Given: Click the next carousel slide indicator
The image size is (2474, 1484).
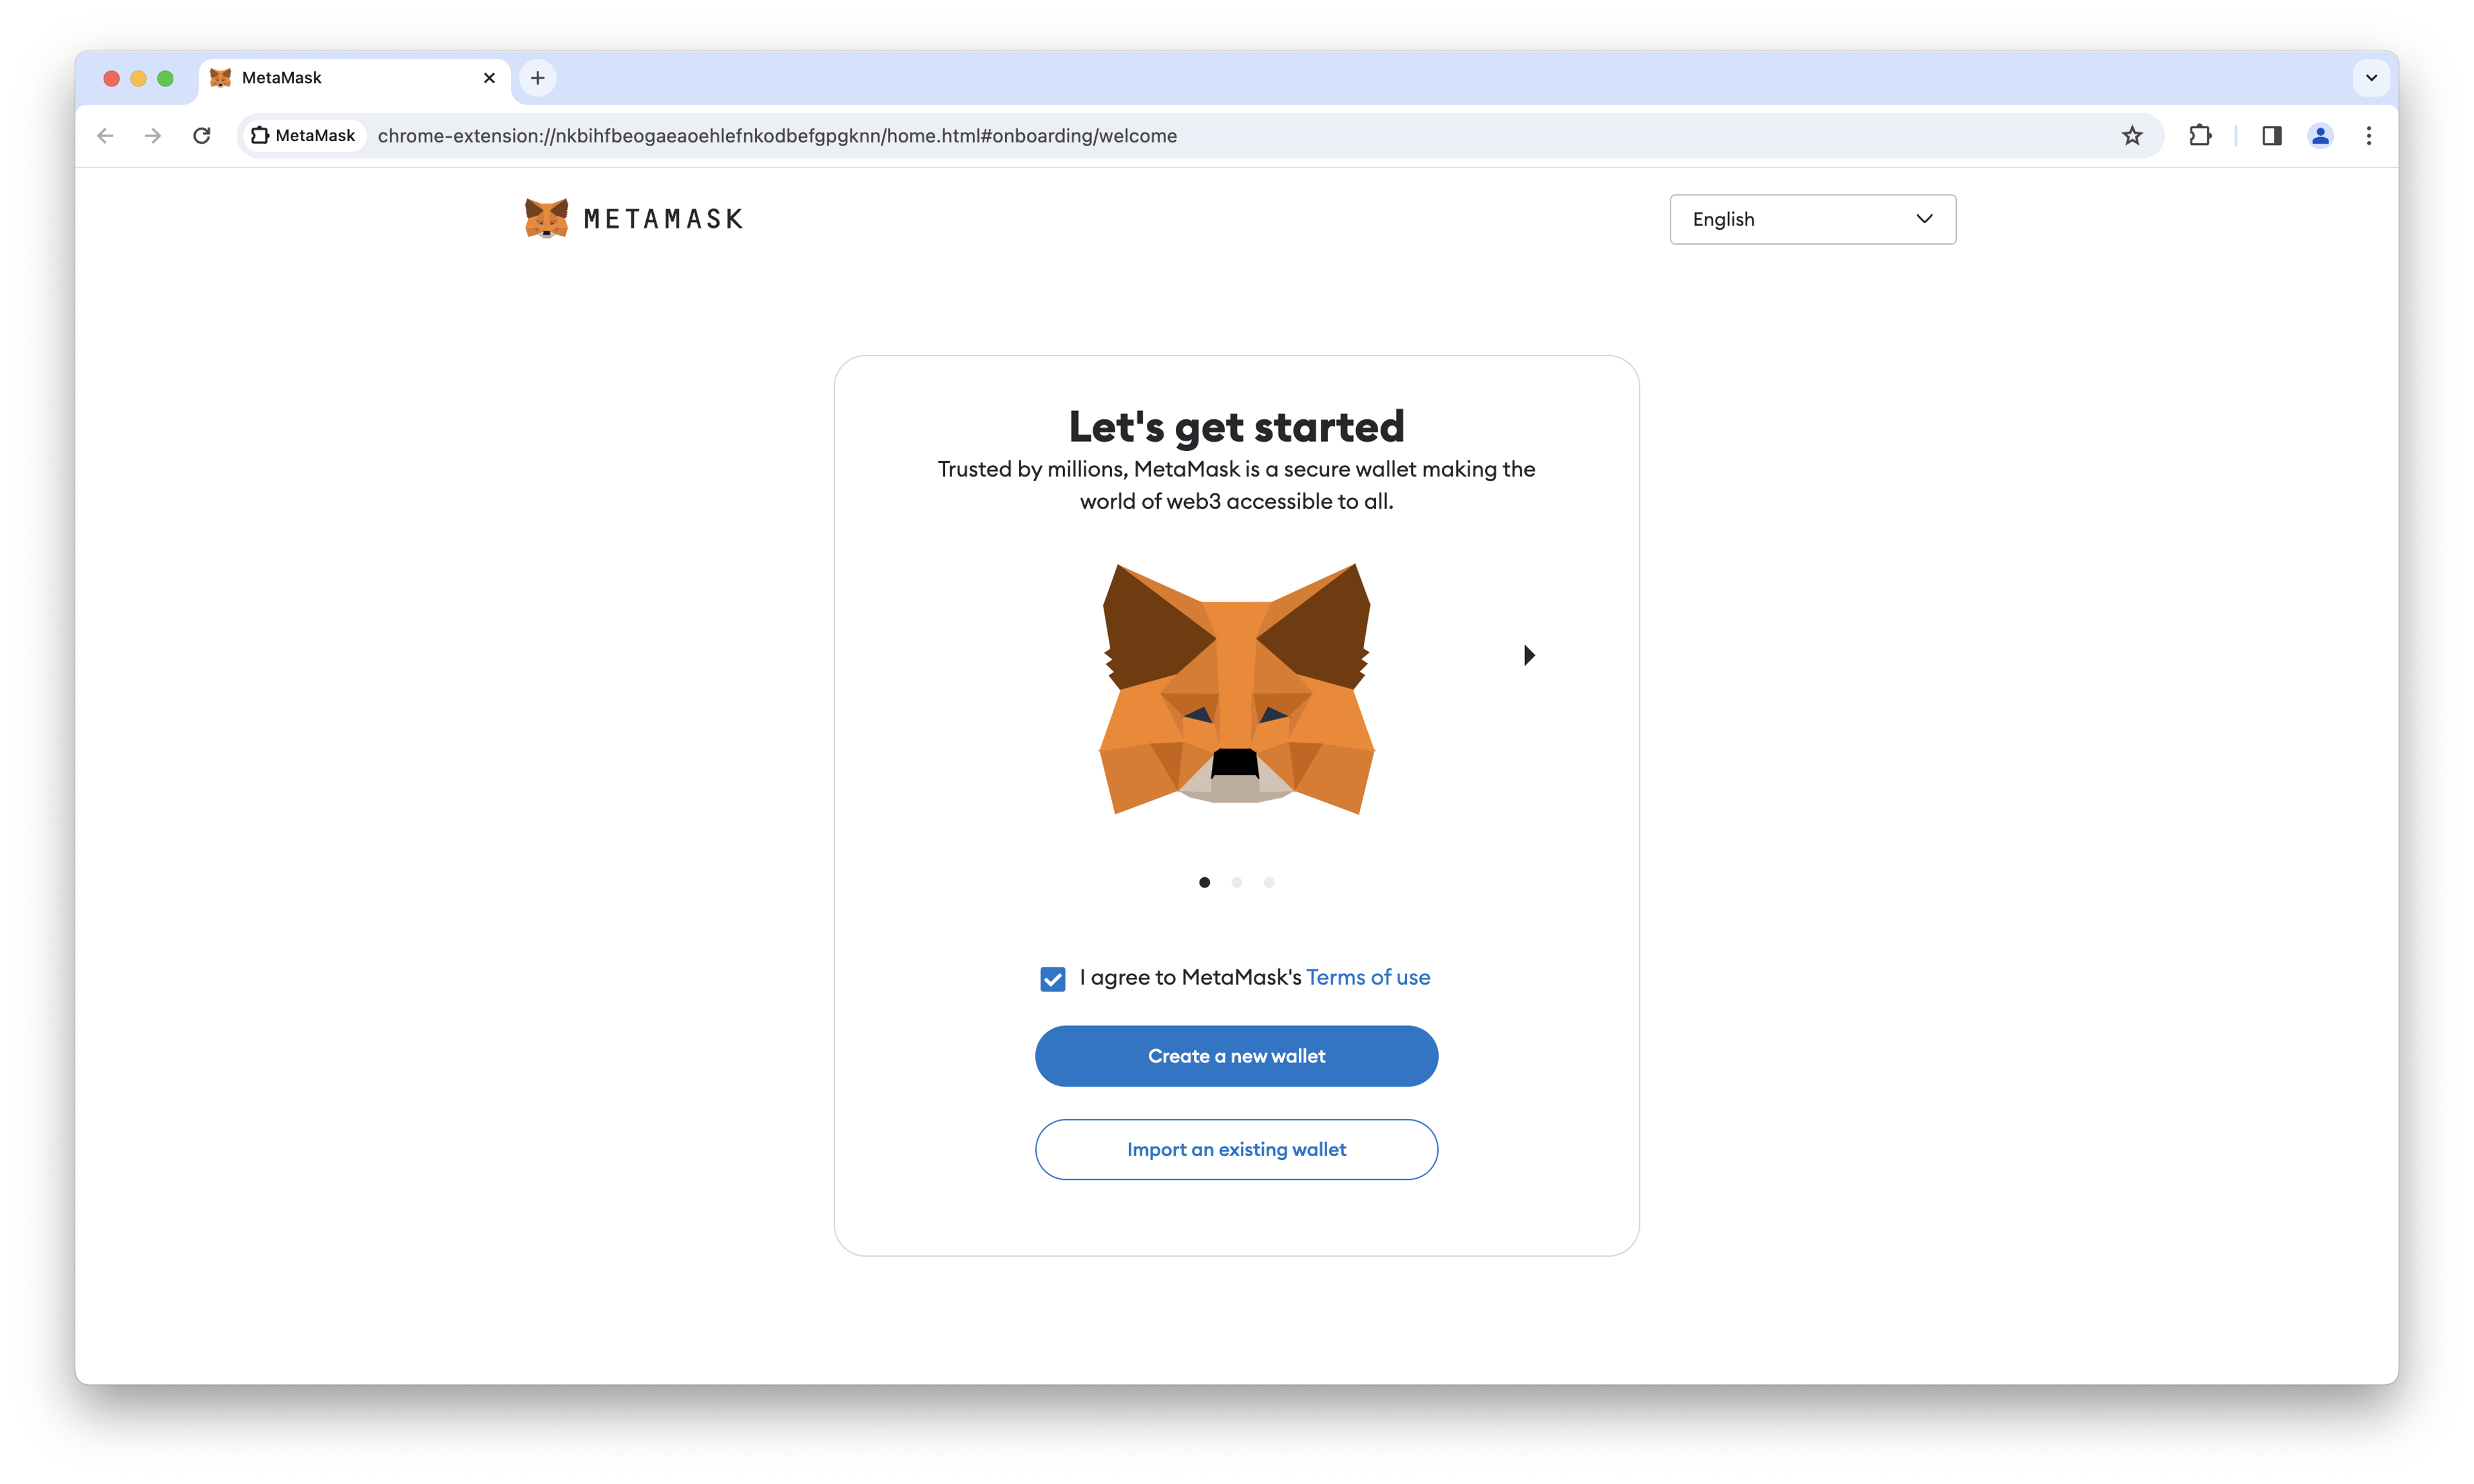Looking at the screenshot, I should pos(1237,882).
